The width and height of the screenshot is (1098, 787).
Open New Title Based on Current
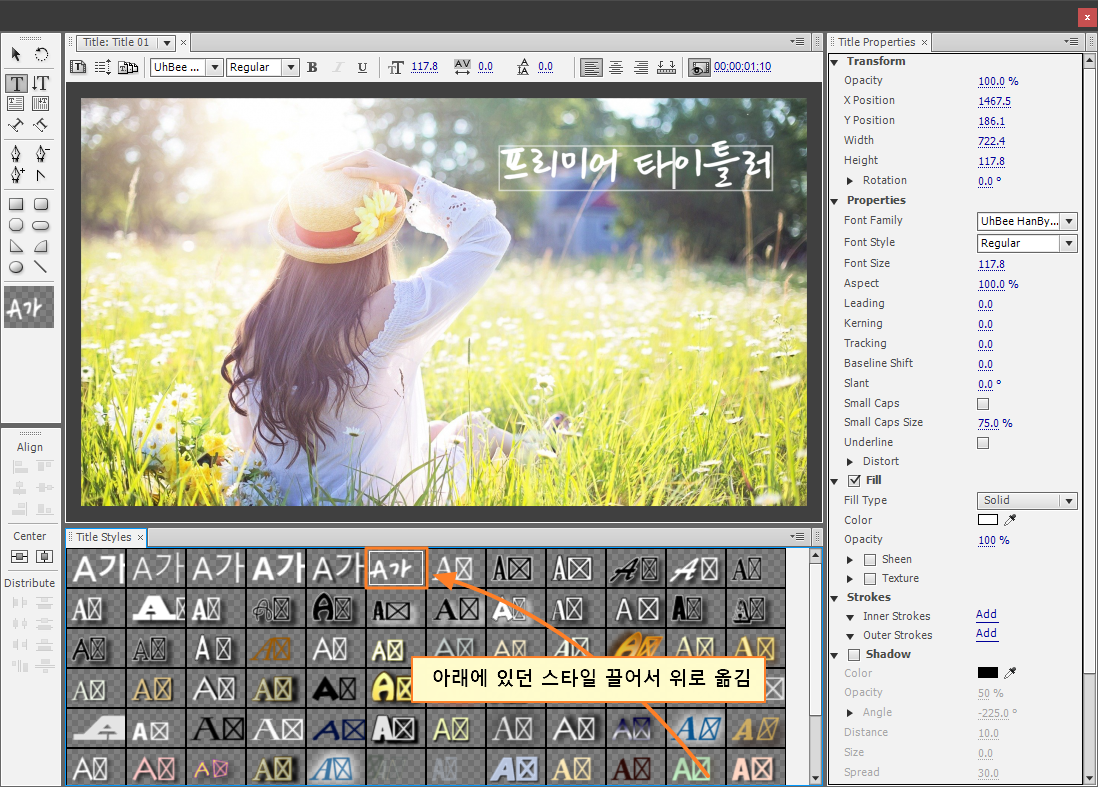coord(78,67)
